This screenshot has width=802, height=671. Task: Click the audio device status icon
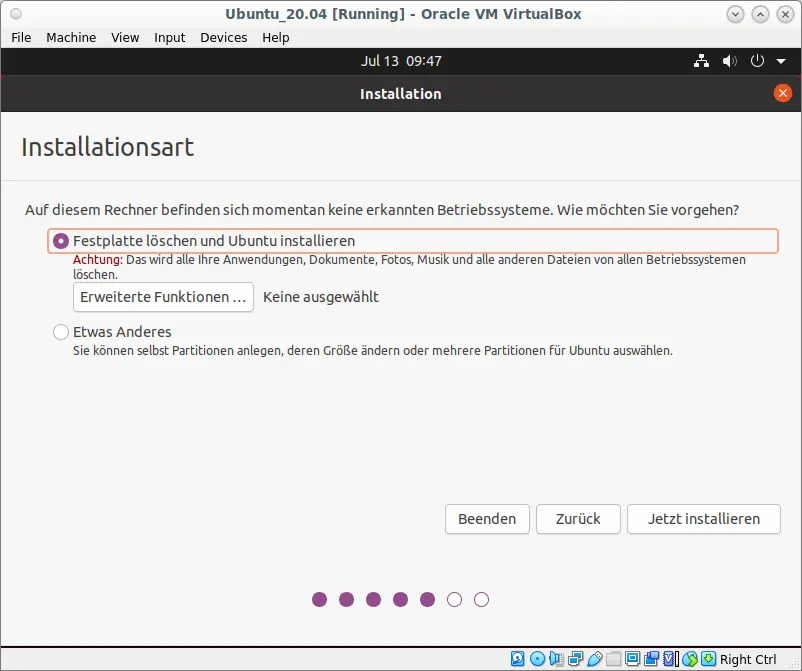pyautogui.click(x=556, y=659)
